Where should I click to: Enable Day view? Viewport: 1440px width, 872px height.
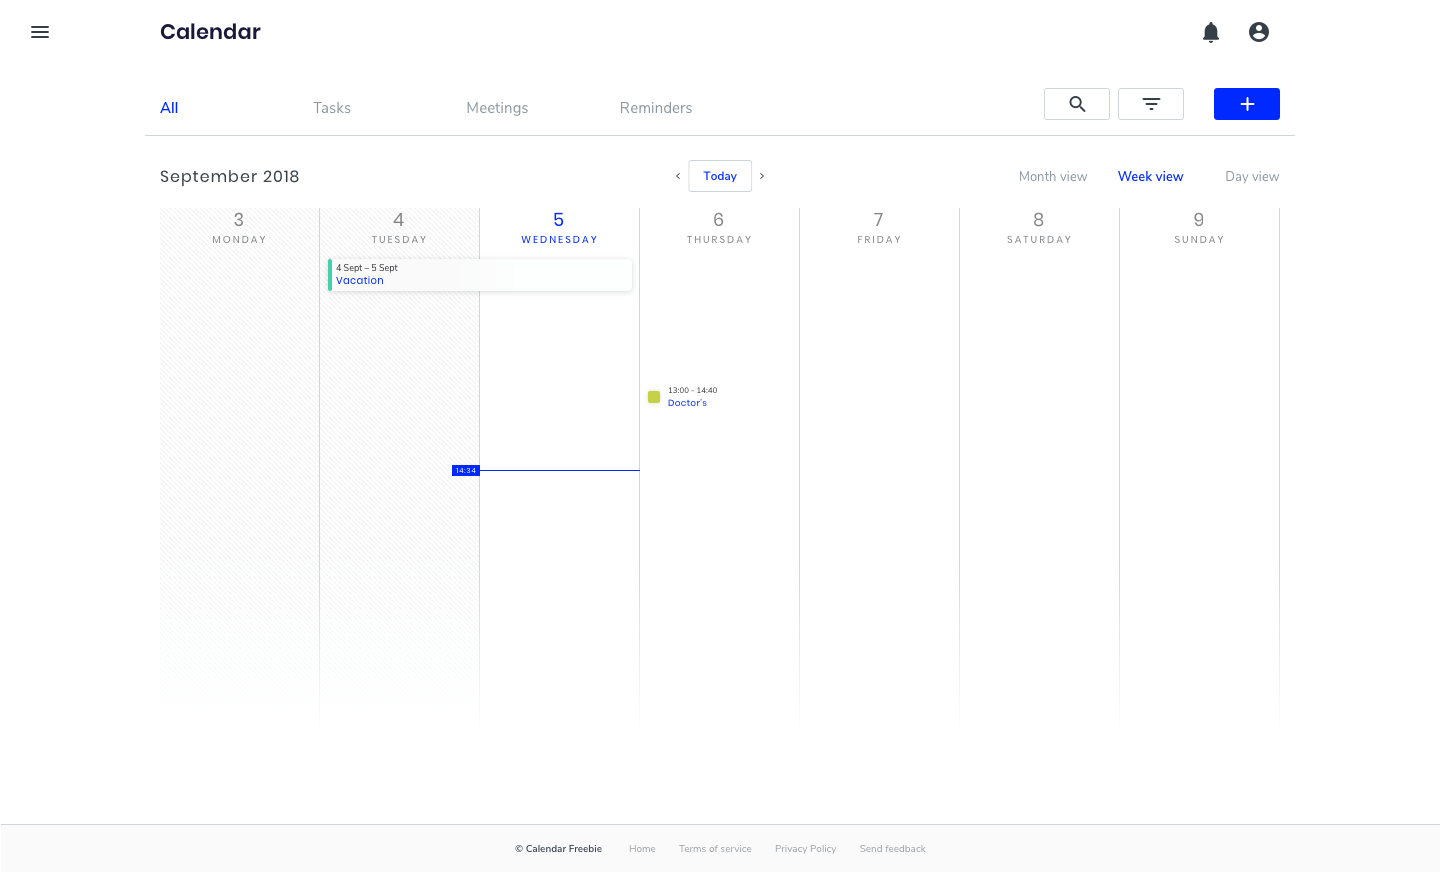[x=1251, y=176]
